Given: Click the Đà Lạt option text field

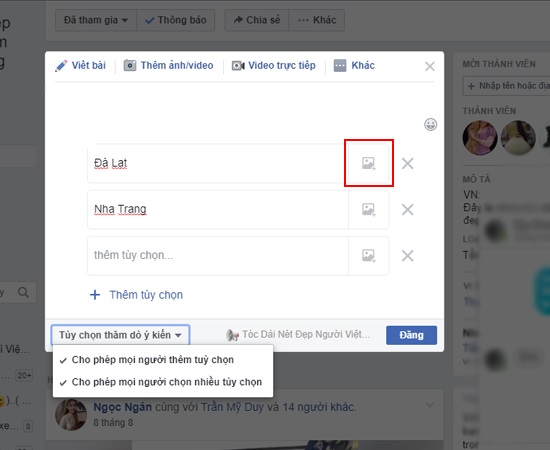Looking at the screenshot, I should [218, 163].
